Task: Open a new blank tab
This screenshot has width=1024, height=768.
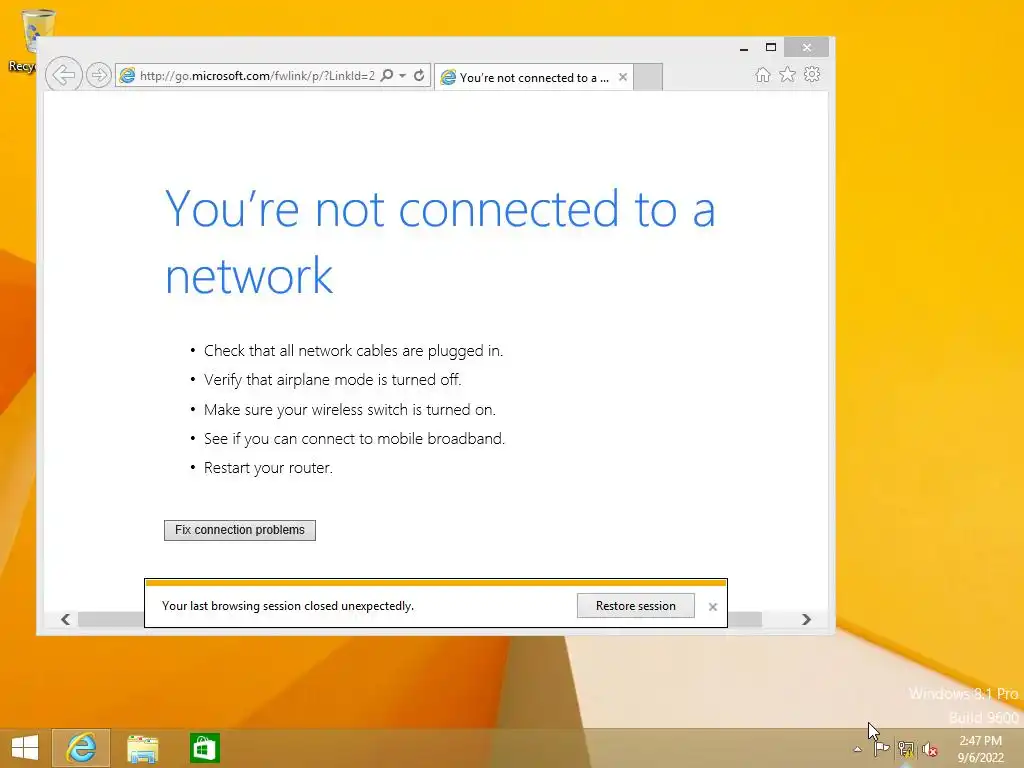Action: [648, 77]
